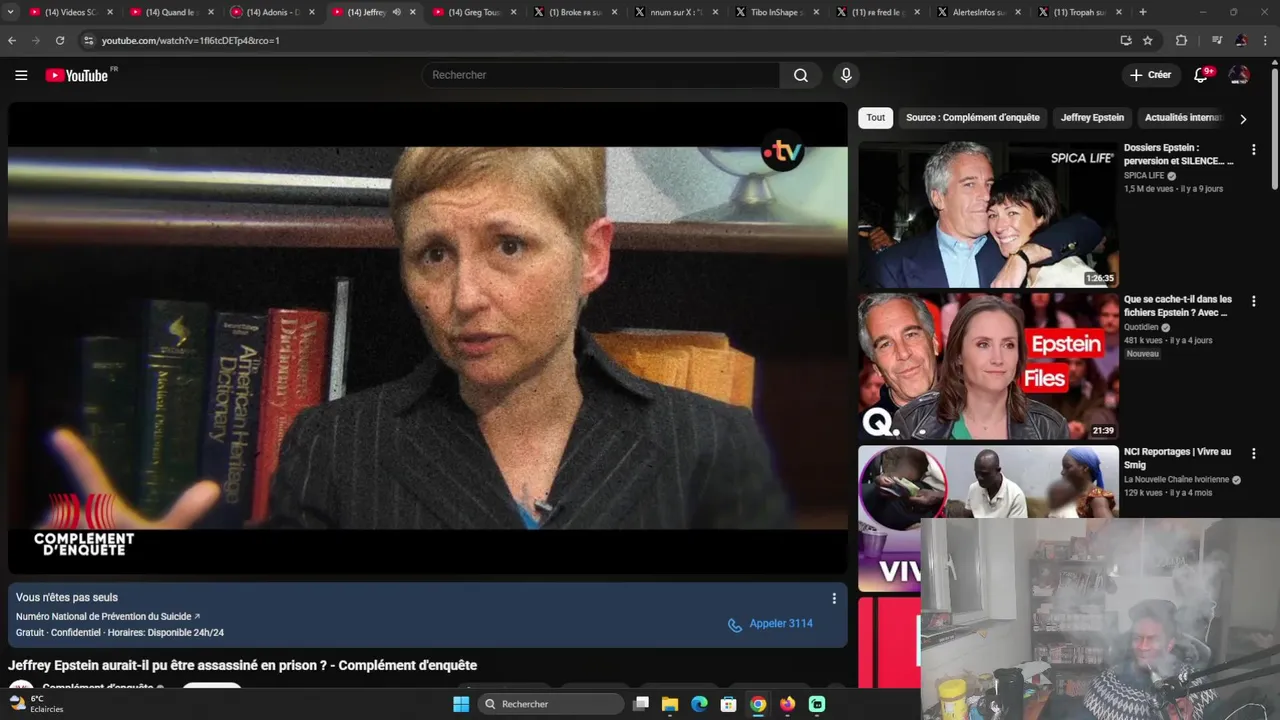Call 3114 via Appeler link

pyautogui.click(x=770, y=624)
